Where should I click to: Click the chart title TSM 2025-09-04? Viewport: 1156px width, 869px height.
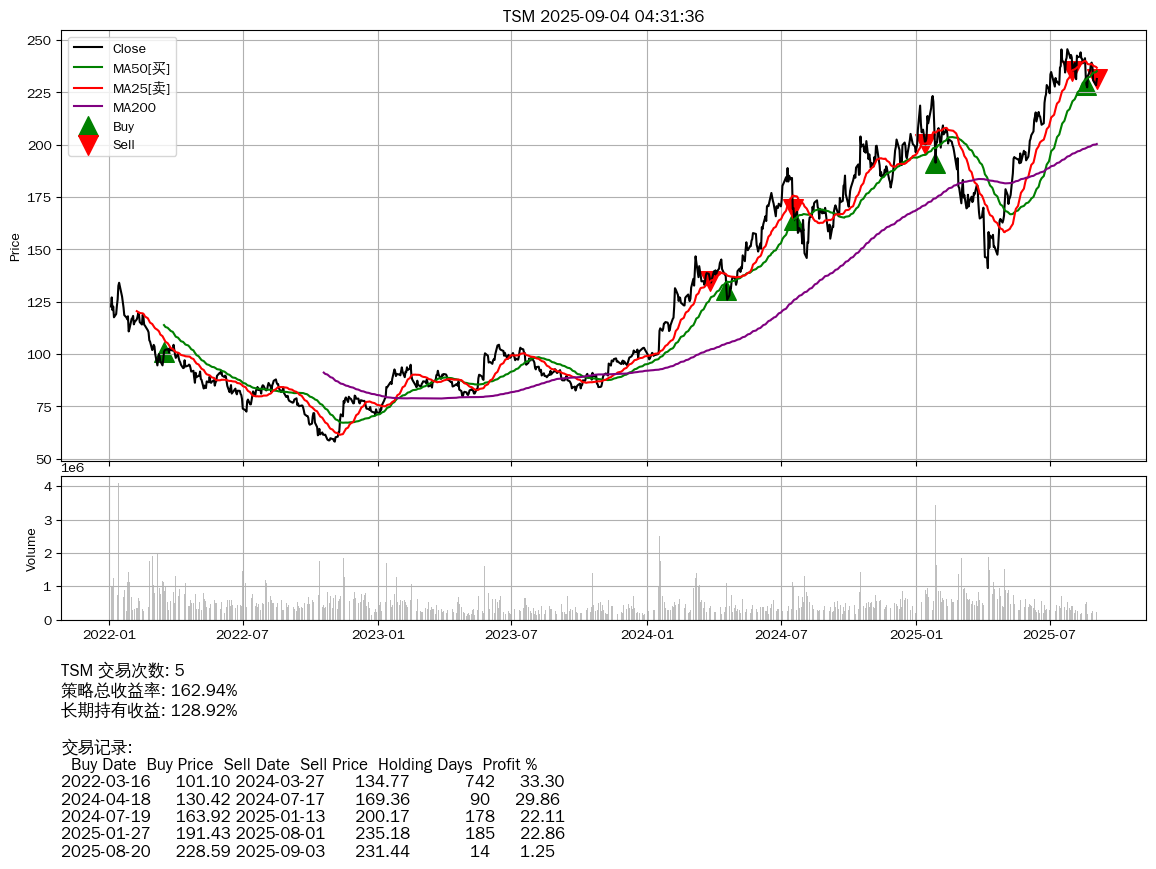pos(603,16)
